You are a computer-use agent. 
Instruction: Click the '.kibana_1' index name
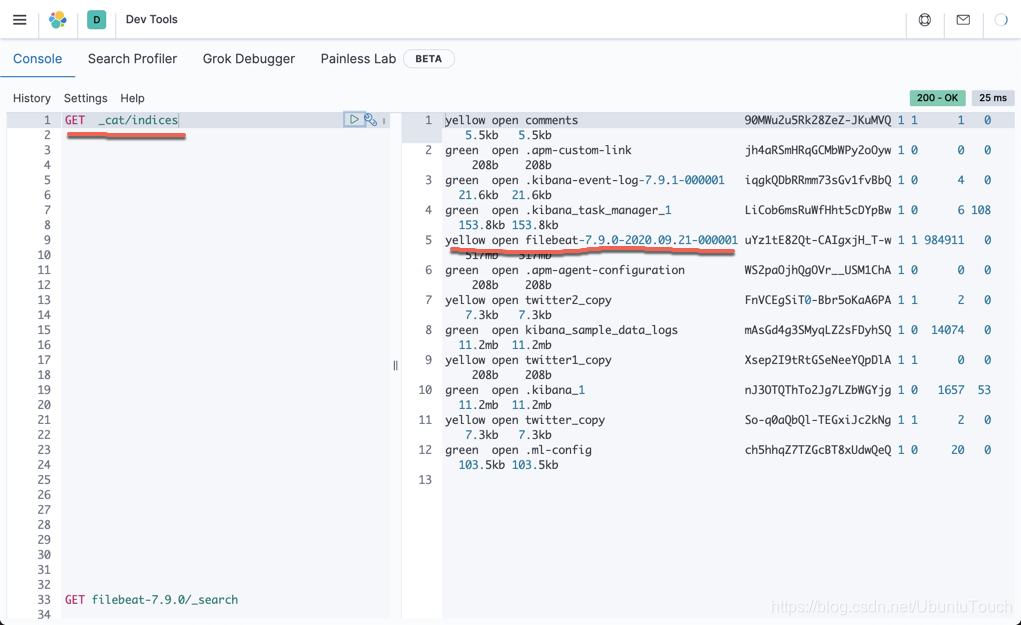(x=555, y=389)
